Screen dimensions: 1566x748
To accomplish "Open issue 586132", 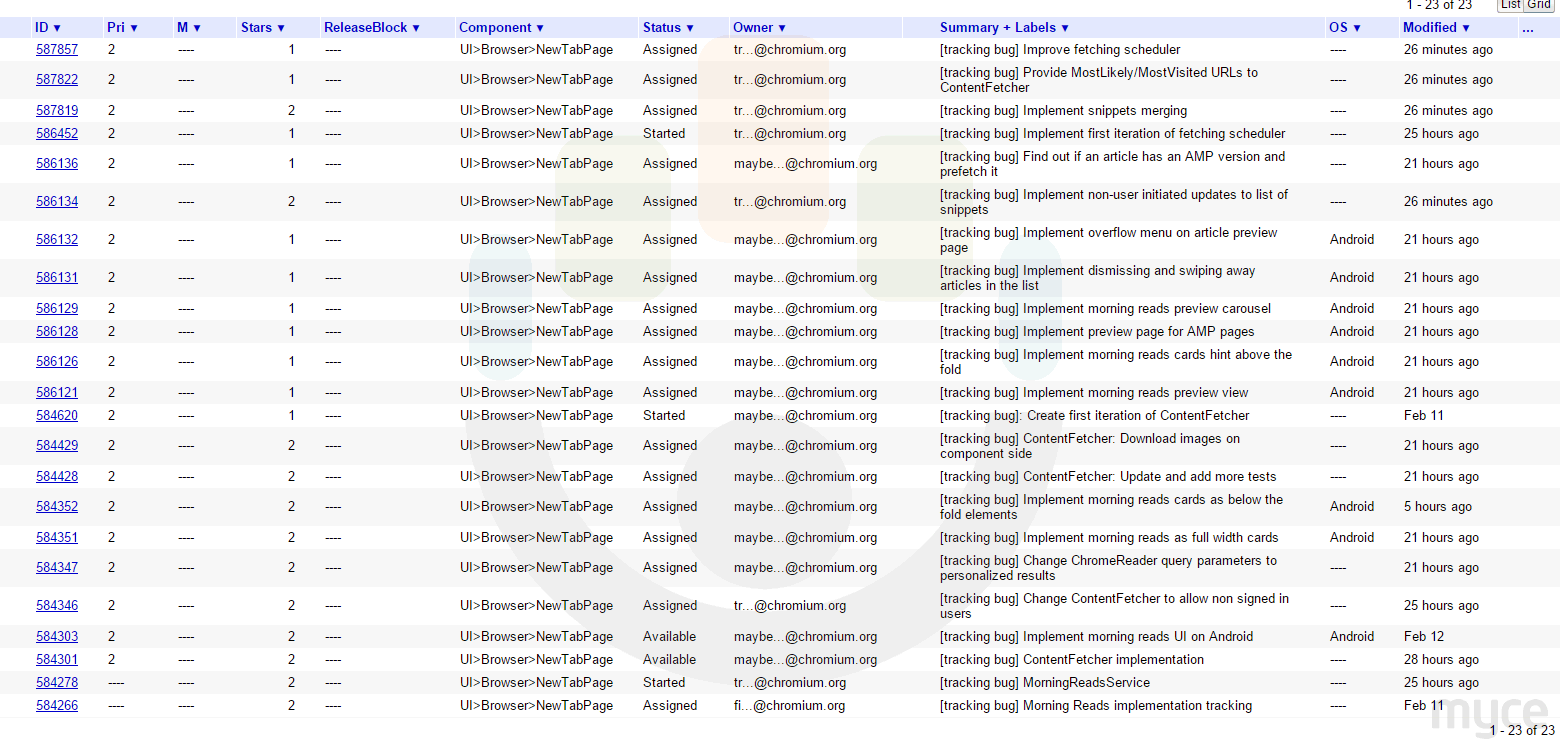I will tap(57, 240).
